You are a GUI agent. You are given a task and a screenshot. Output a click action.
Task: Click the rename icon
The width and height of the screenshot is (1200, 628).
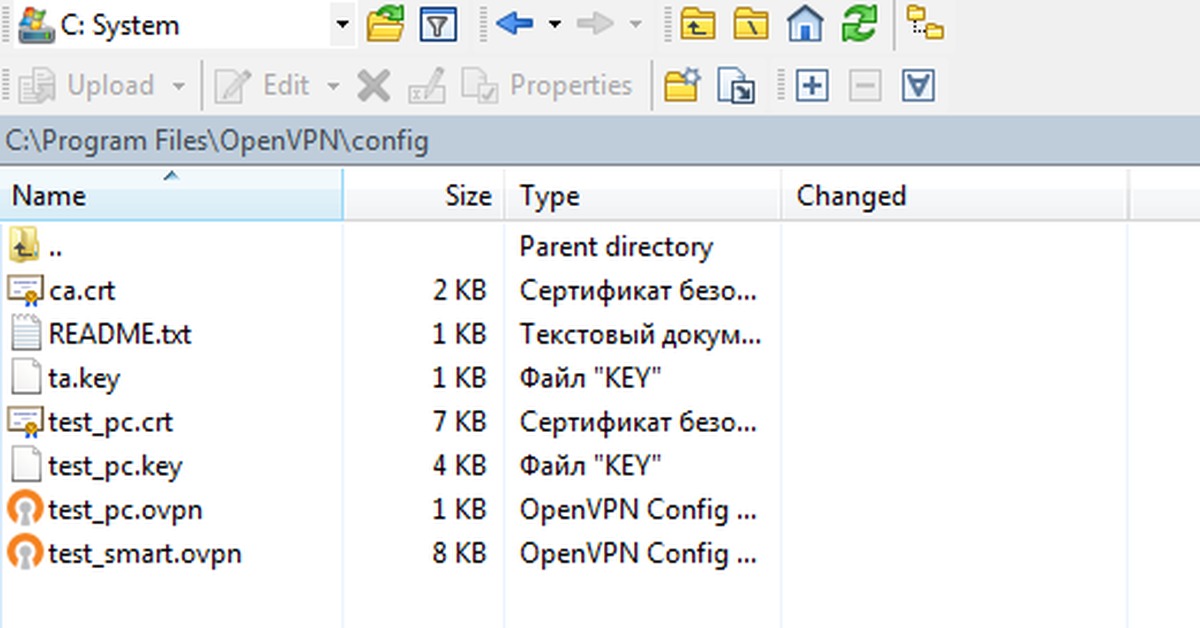[x=427, y=86]
